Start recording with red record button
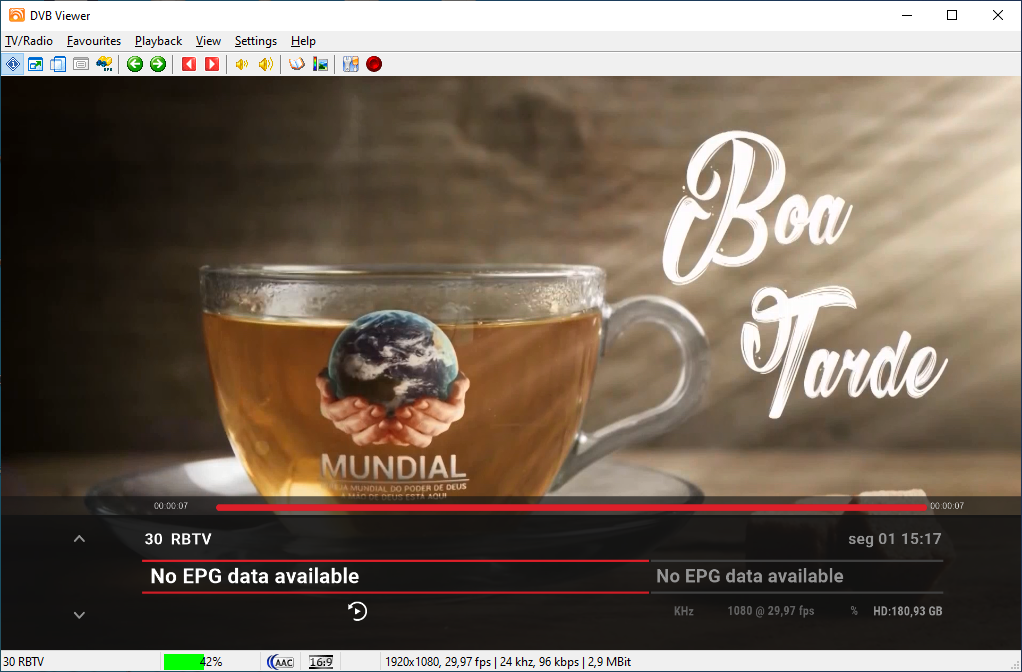This screenshot has width=1022, height=672. coord(374,64)
